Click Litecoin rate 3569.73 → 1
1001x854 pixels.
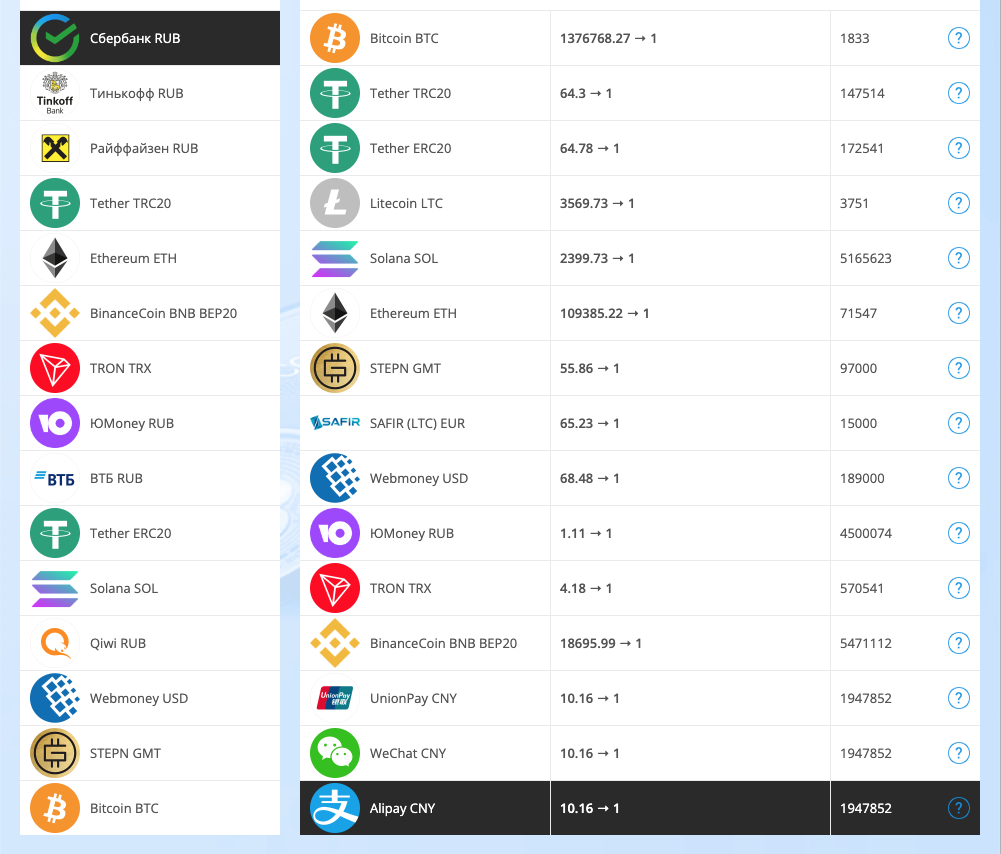(x=597, y=203)
